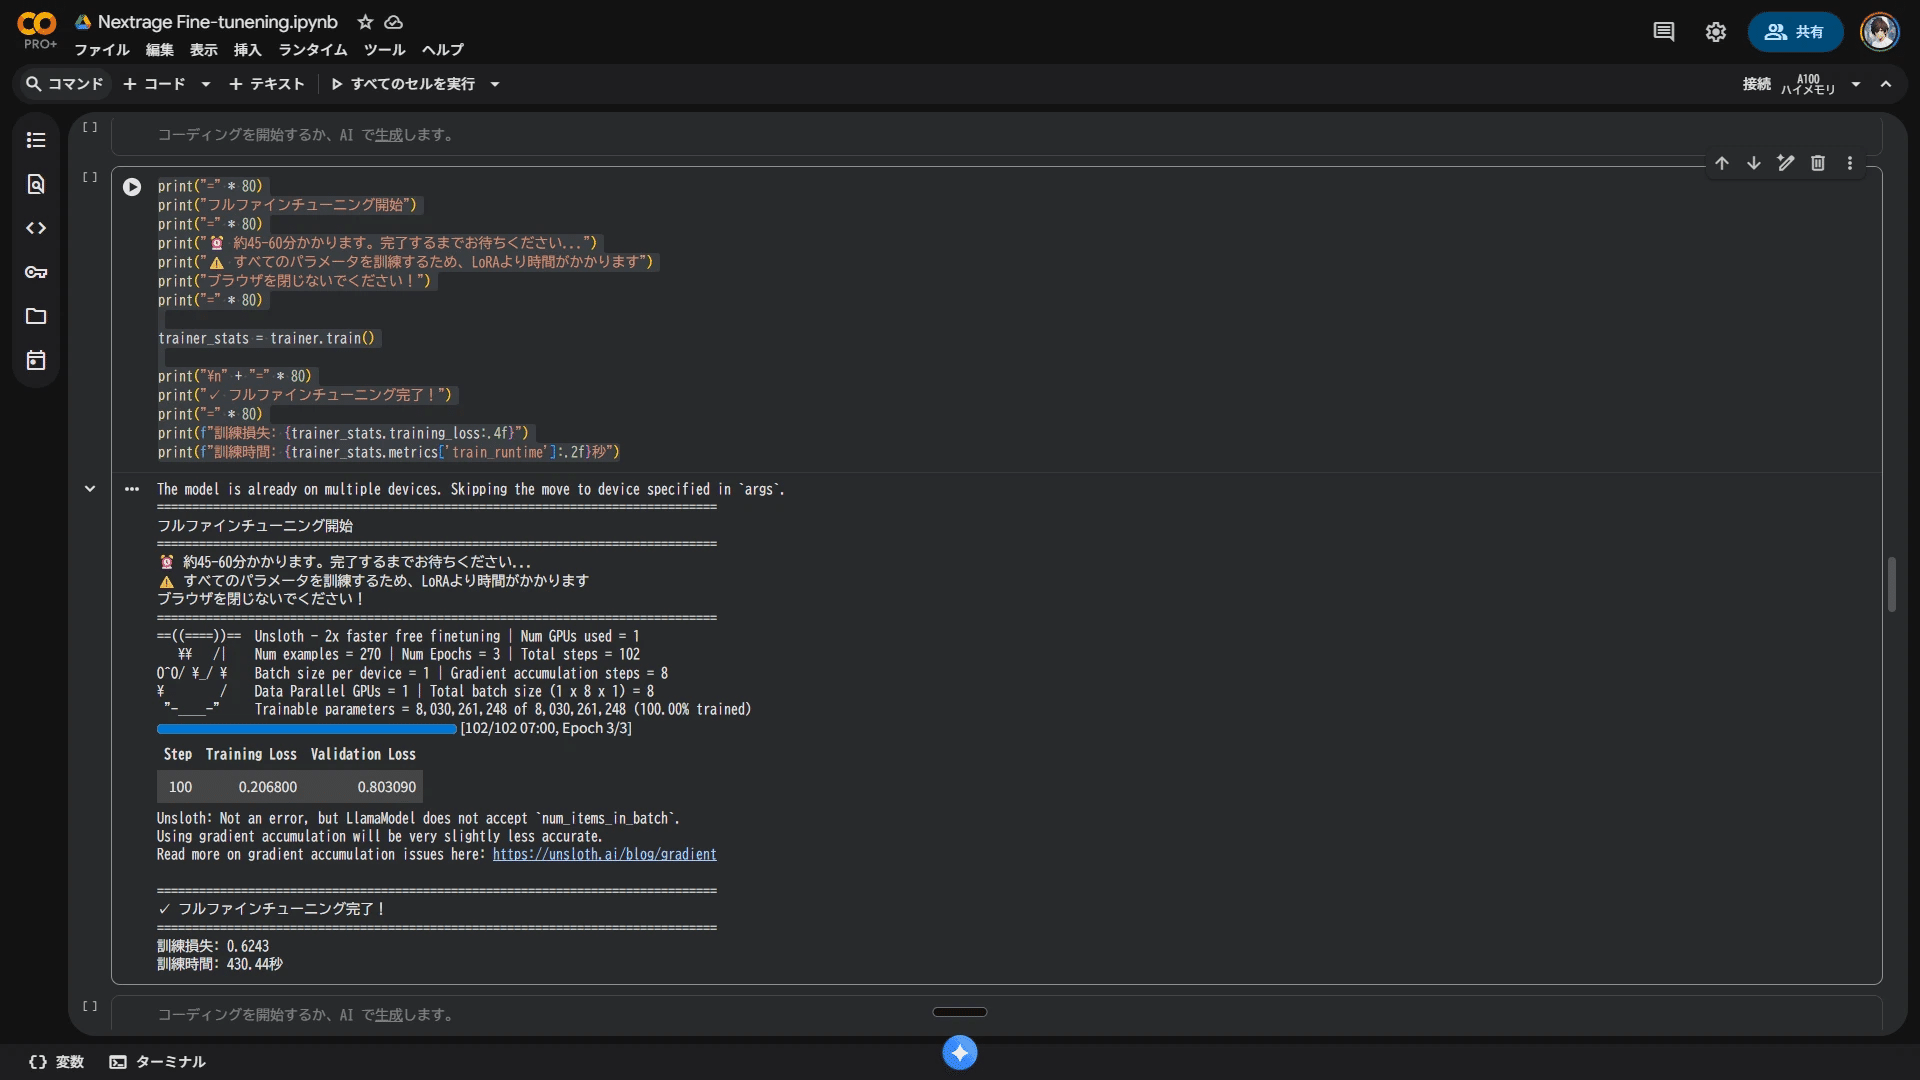The height and width of the screenshot is (1080, 1920).
Task: Click the 訓練損失: 0.6243 output line
Action: [213, 946]
